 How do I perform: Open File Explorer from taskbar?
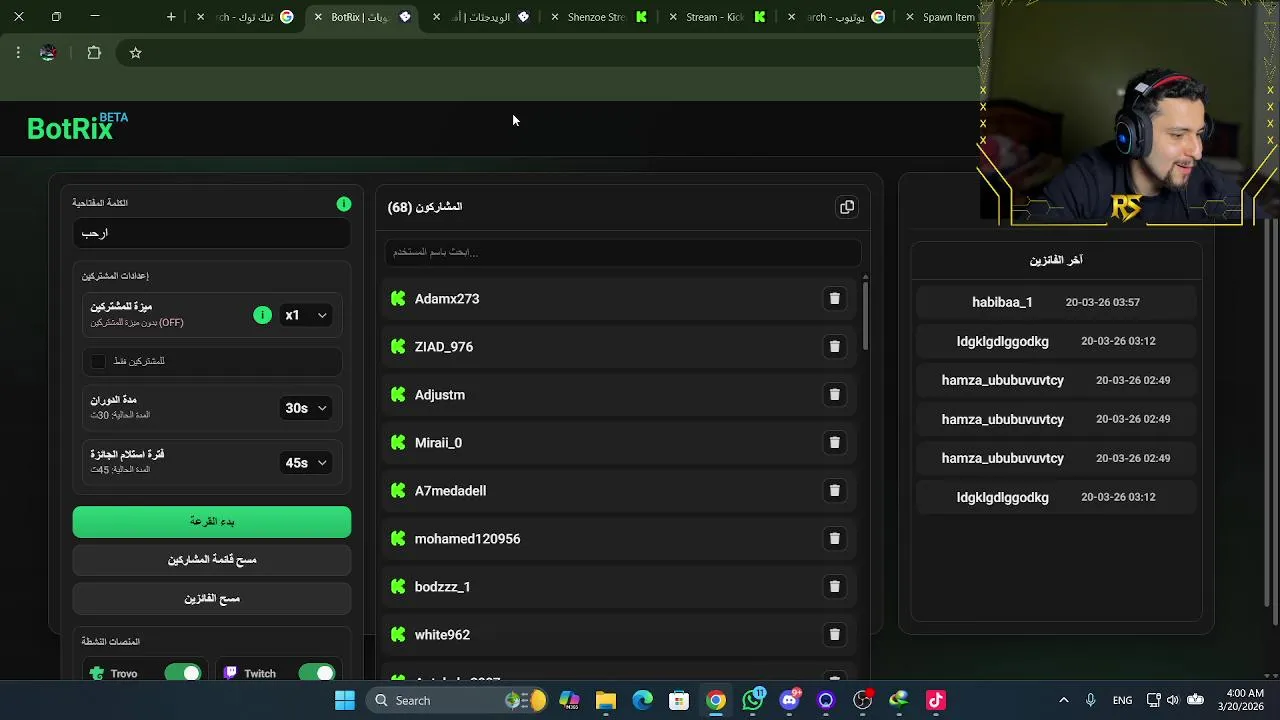tap(605, 700)
